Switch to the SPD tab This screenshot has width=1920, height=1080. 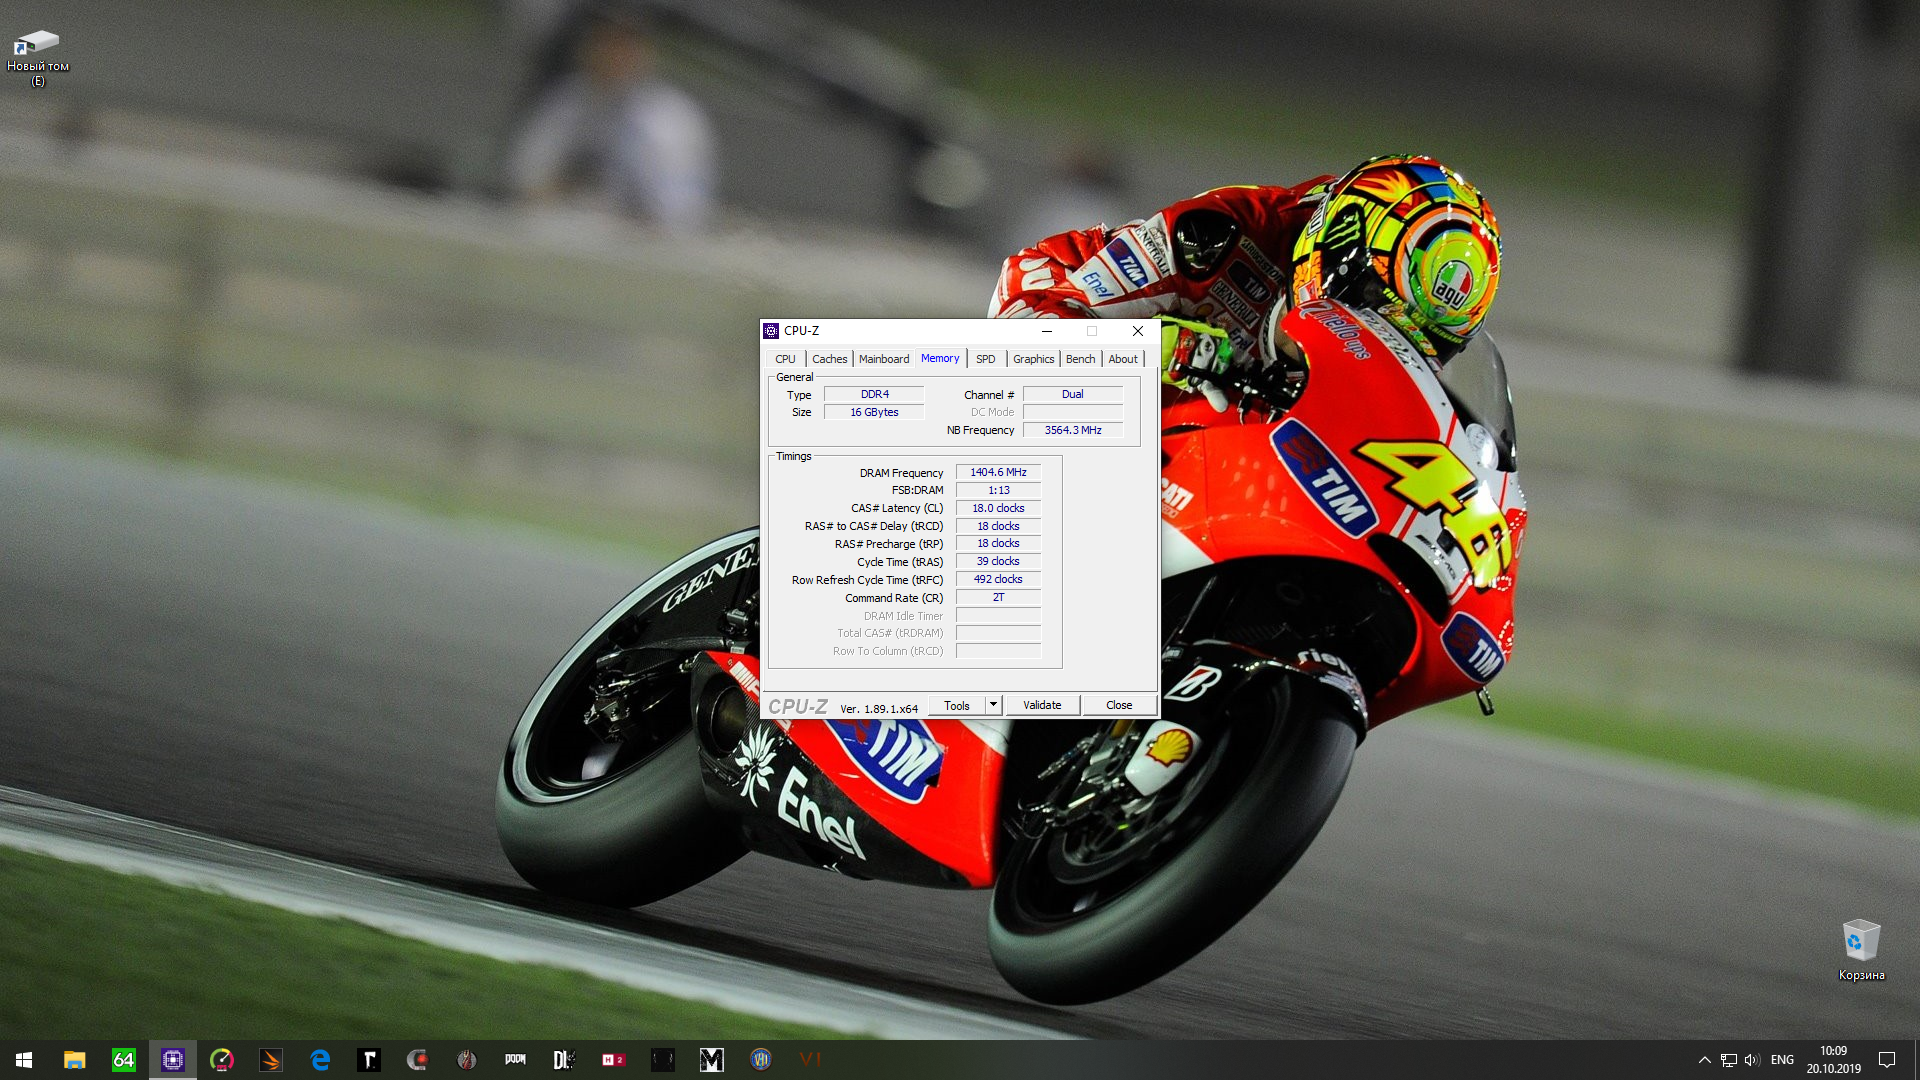tap(985, 359)
